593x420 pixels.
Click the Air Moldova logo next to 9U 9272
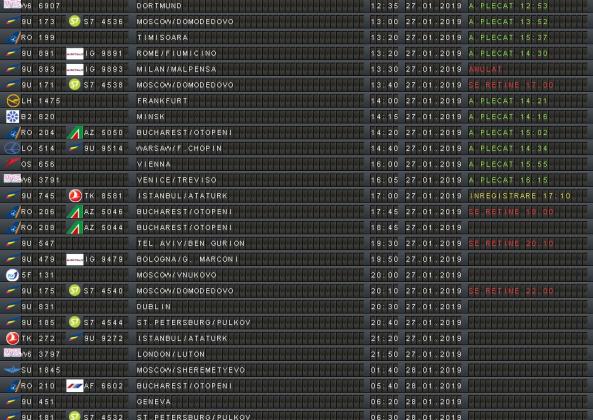coord(75,338)
